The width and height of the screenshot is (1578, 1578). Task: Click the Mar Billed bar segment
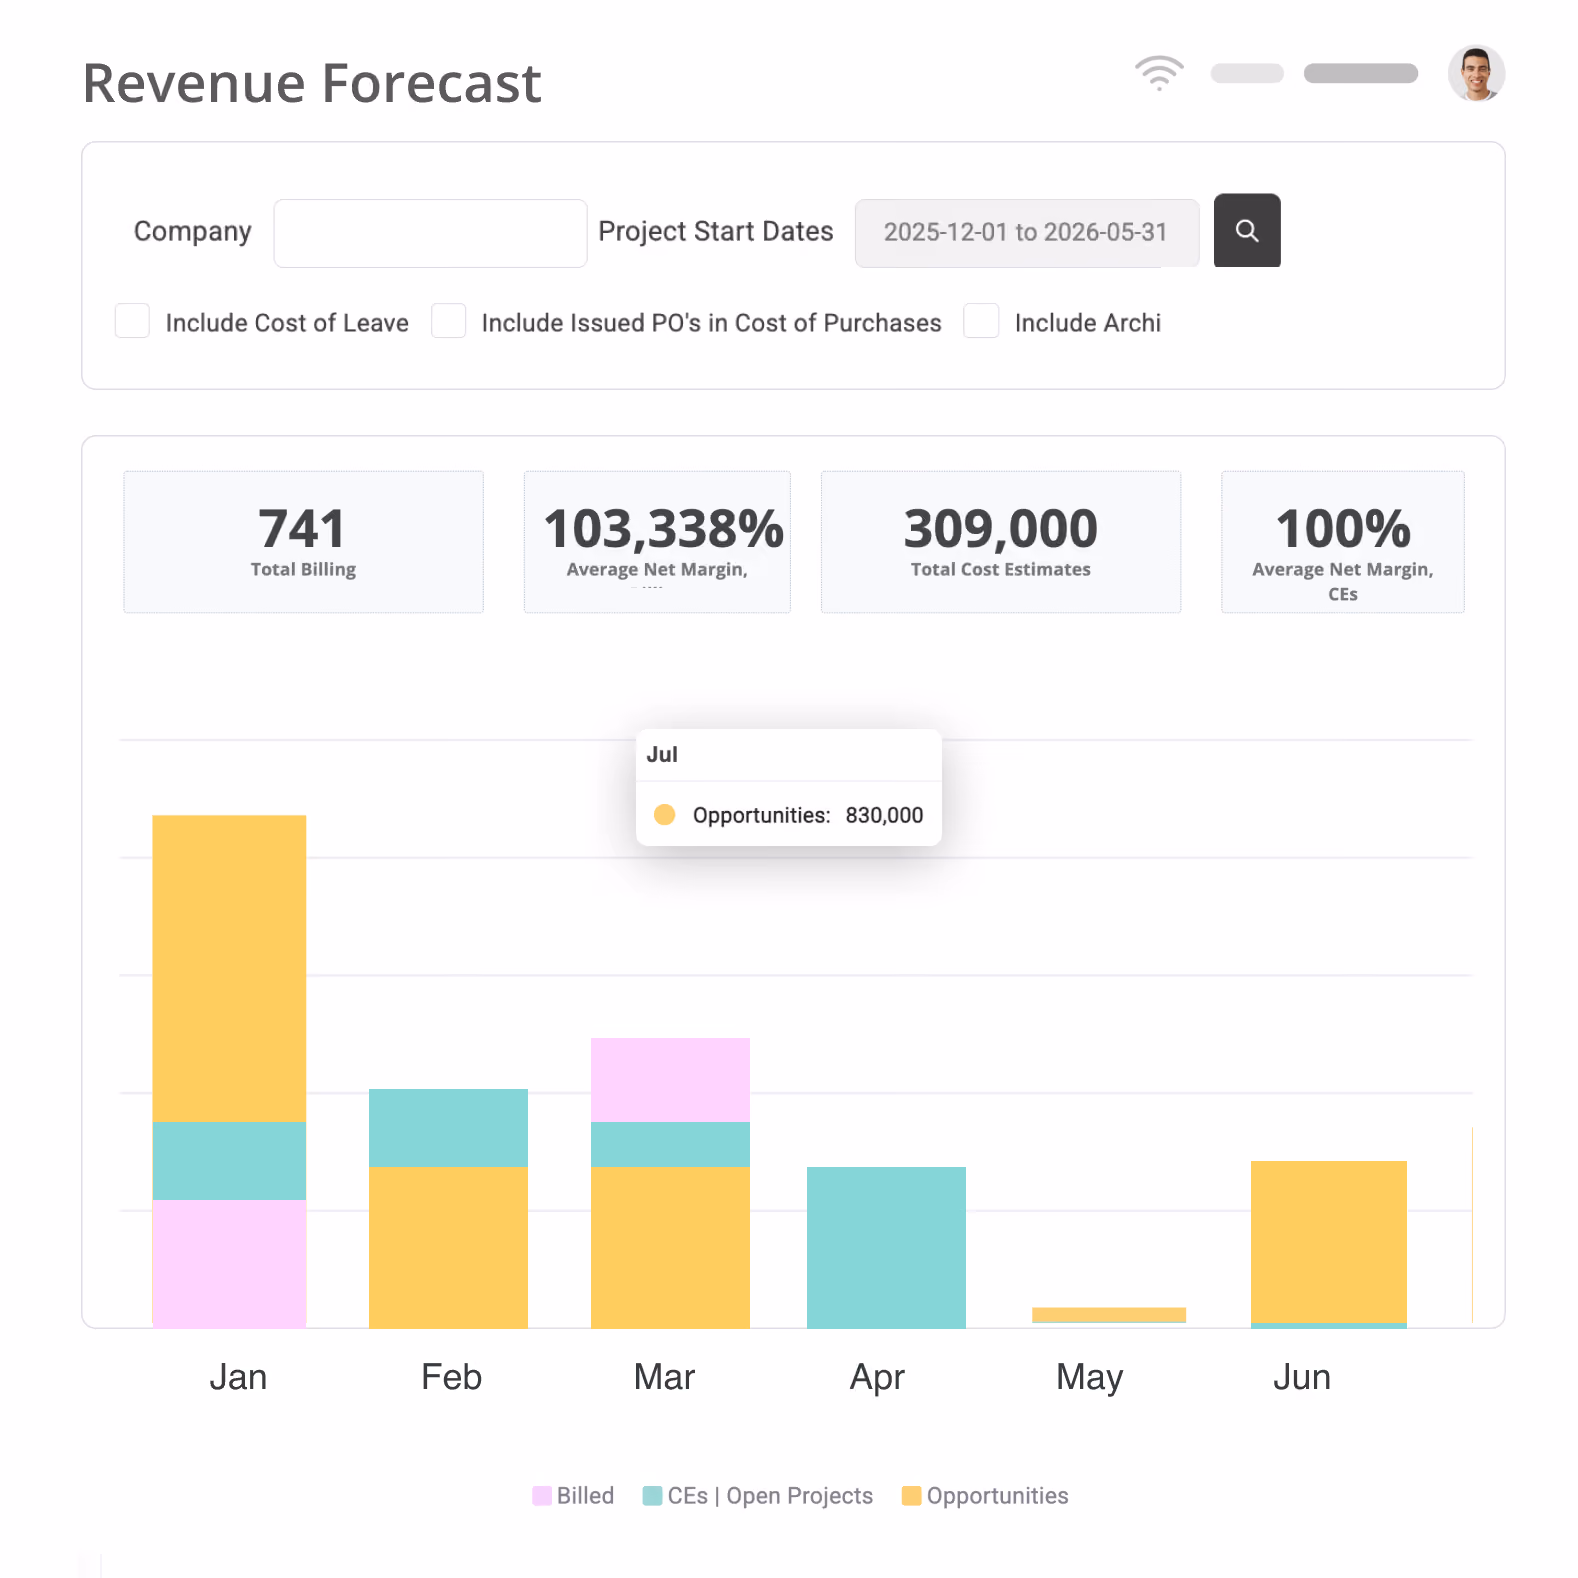[x=670, y=1080]
